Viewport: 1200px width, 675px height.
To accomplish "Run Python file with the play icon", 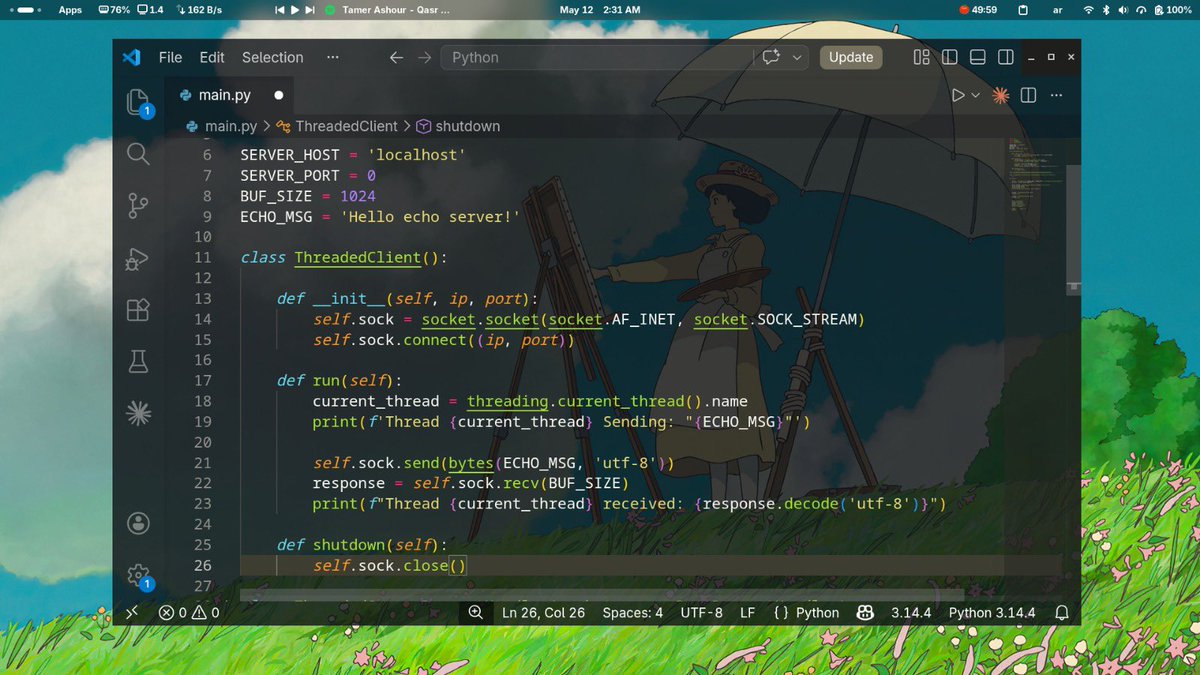I will [x=958, y=95].
